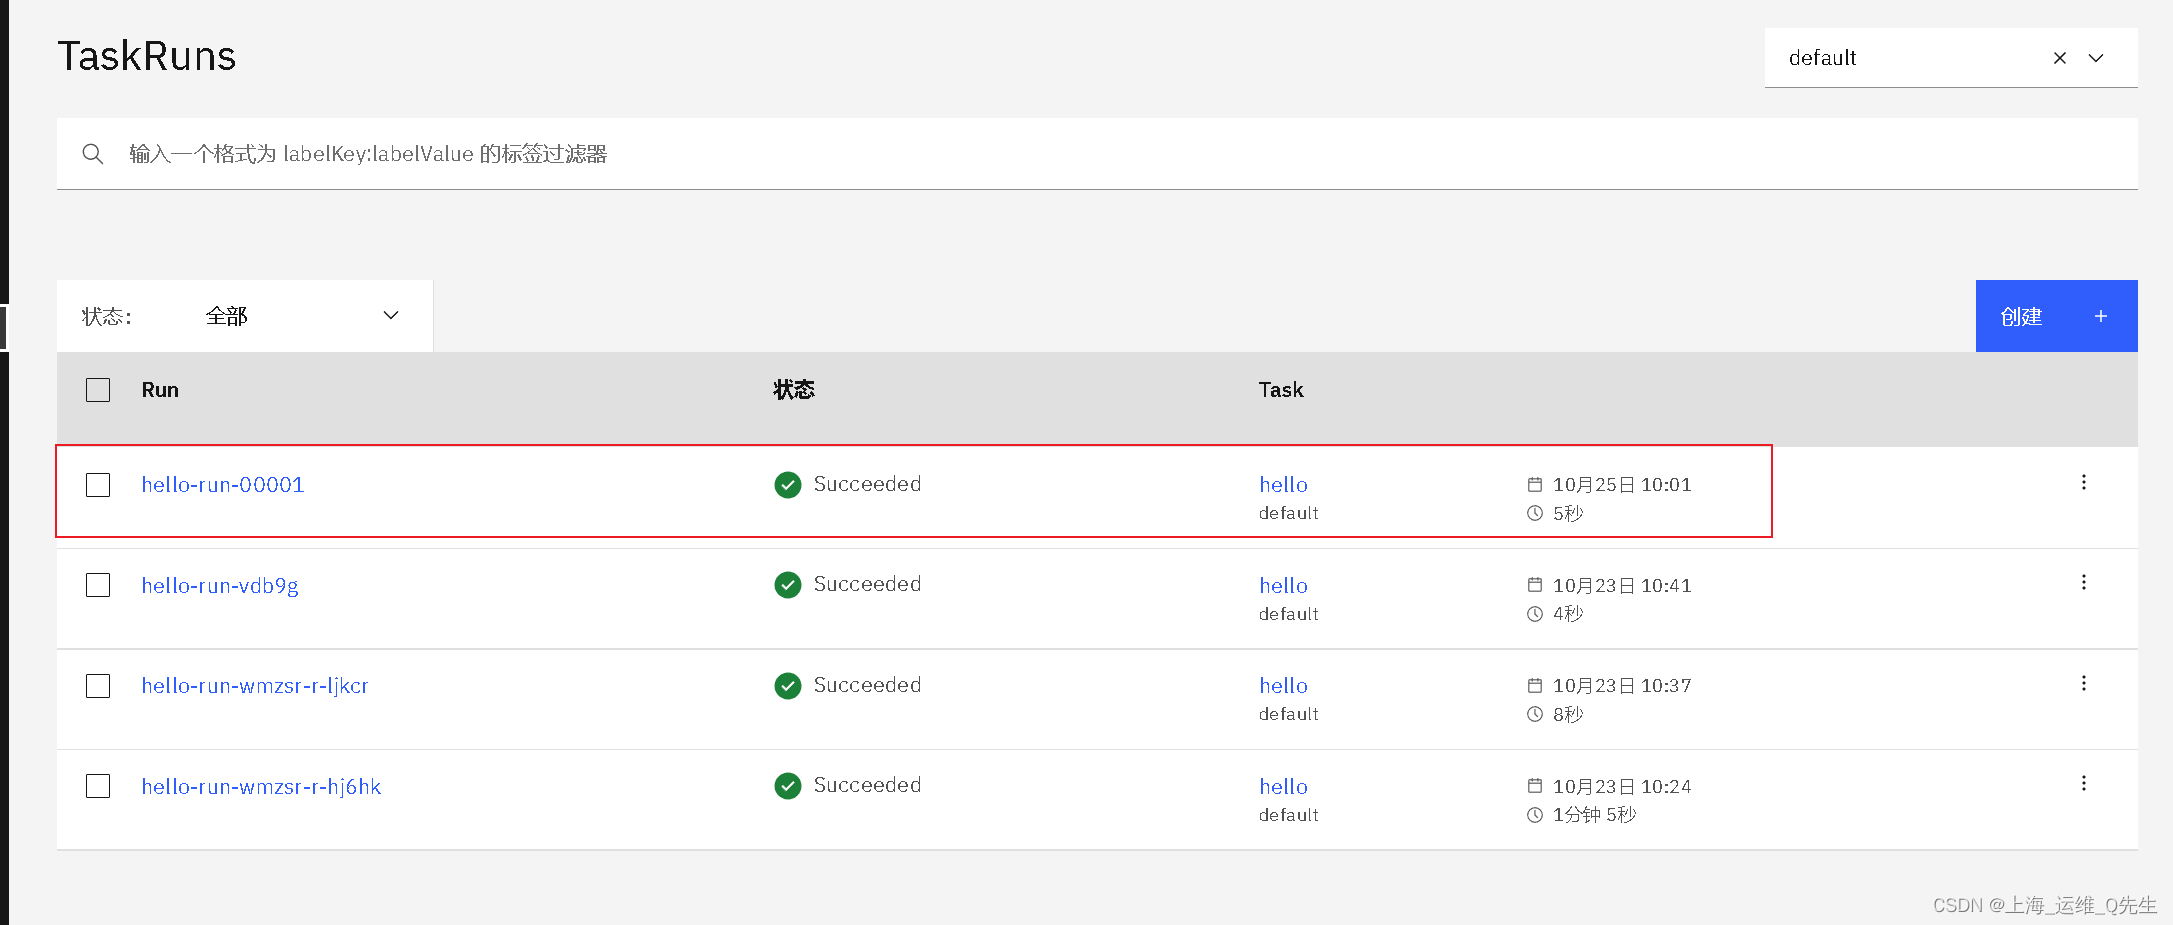Open the hello-run-wmzsr-r-hj6hk run link
The image size is (2173, 925).
coord(261,787)
